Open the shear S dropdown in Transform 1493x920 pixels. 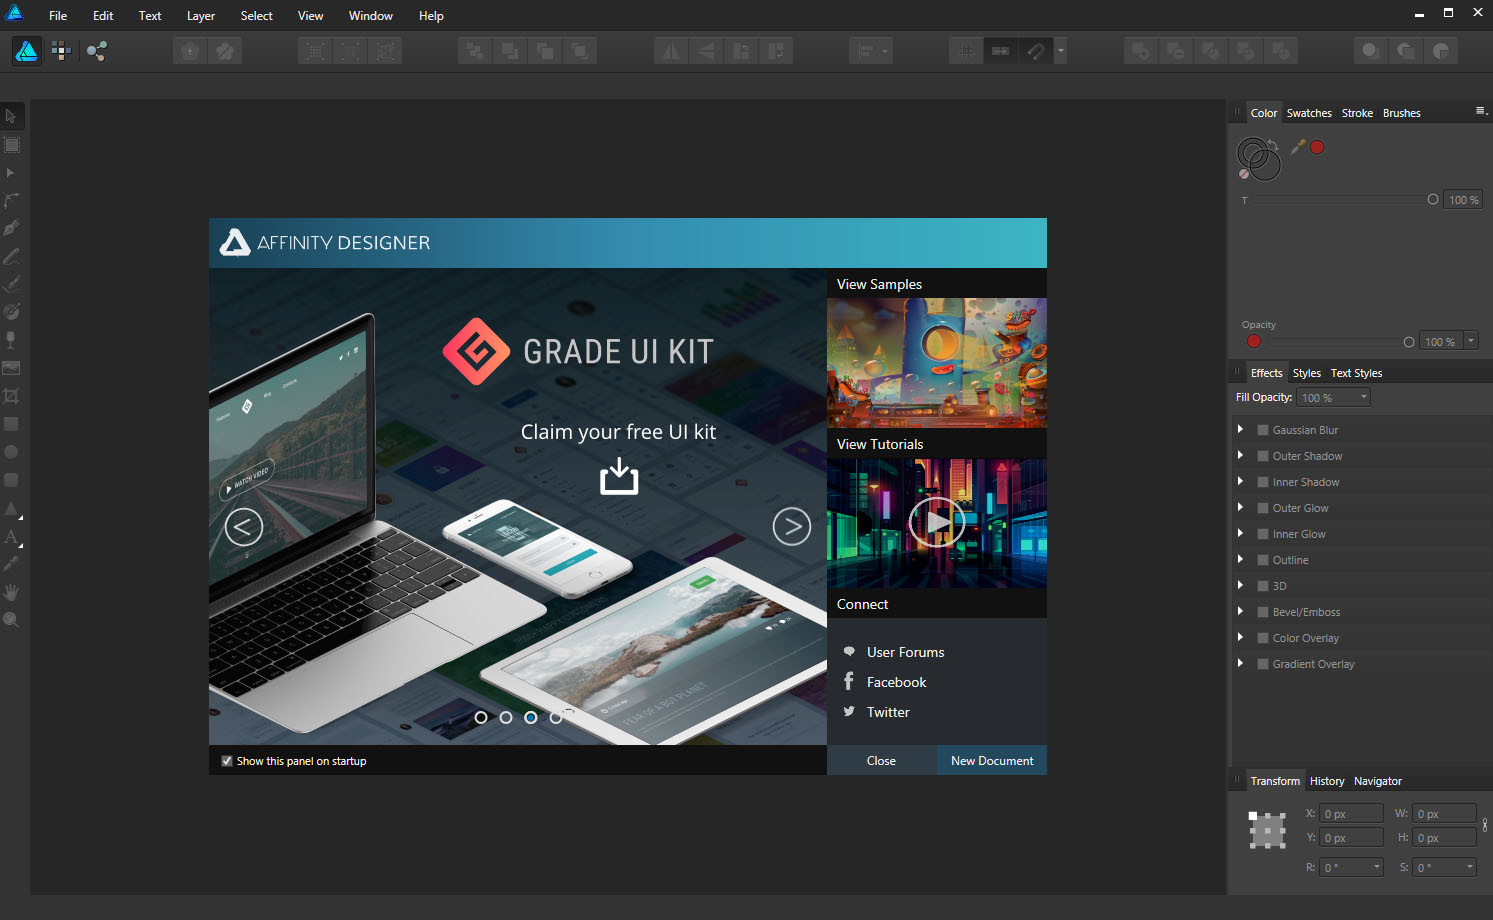pyautogui.click(x=1470, y=867)
